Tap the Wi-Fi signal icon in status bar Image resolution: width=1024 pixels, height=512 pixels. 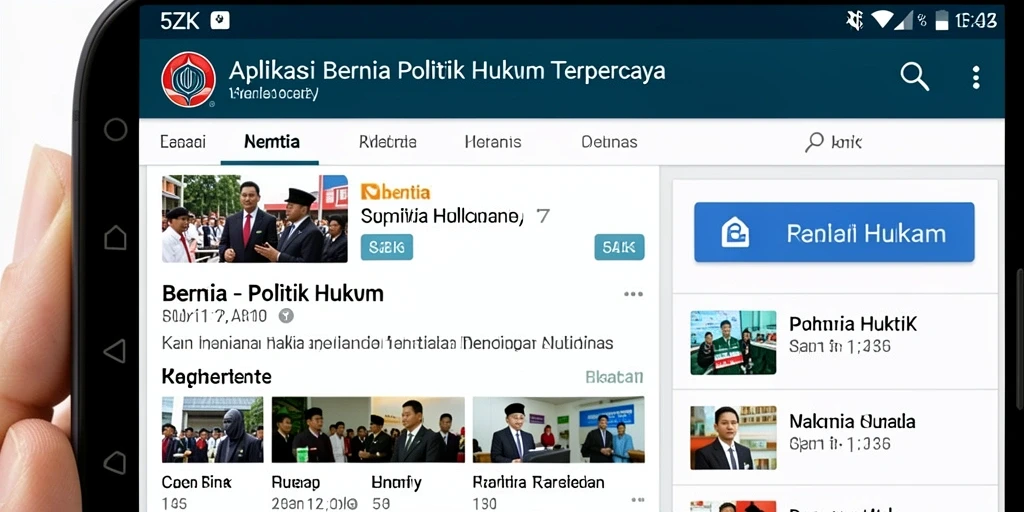(x=882, y=20)
